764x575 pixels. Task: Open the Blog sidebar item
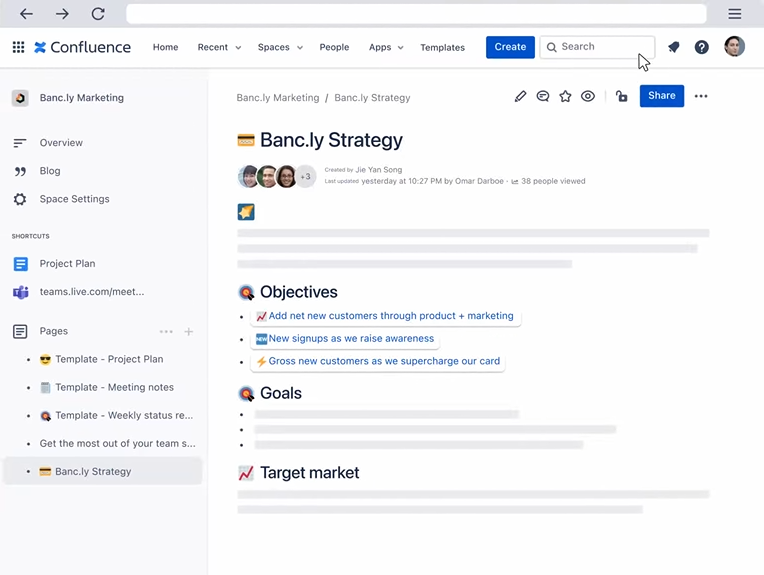(50, 171)
